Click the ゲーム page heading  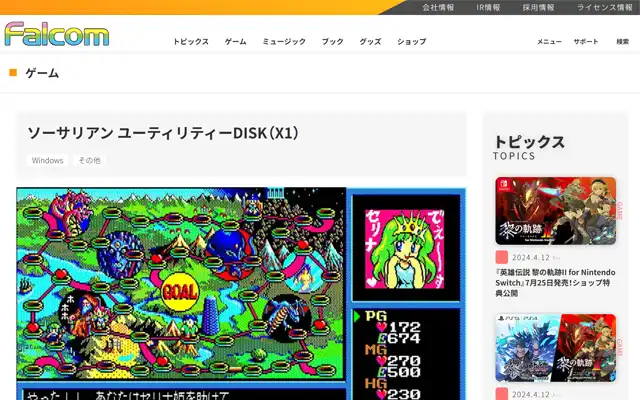42,73
